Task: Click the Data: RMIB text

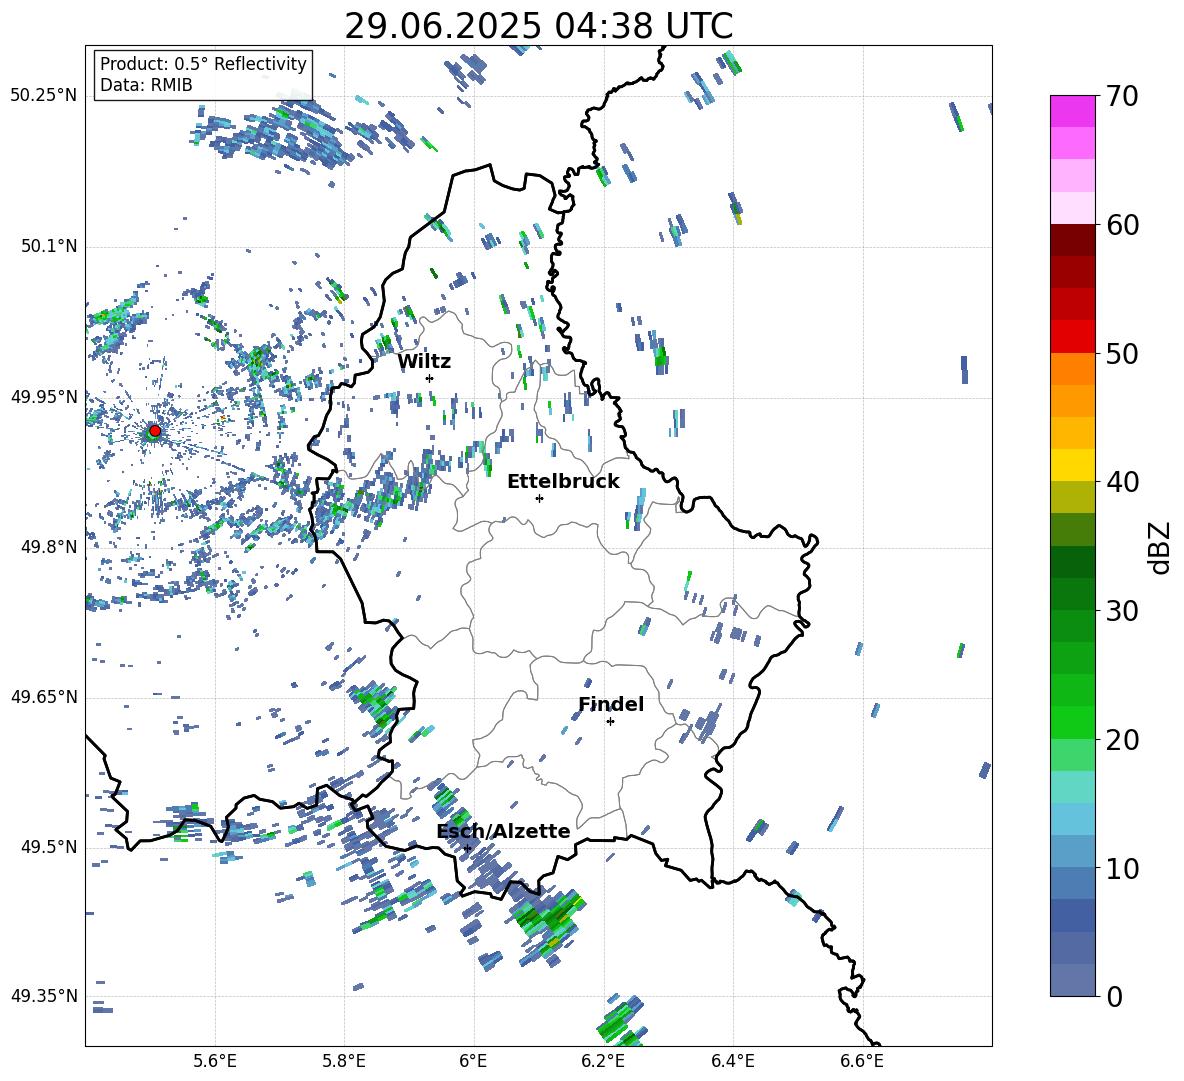Action: tap(146, 85)
